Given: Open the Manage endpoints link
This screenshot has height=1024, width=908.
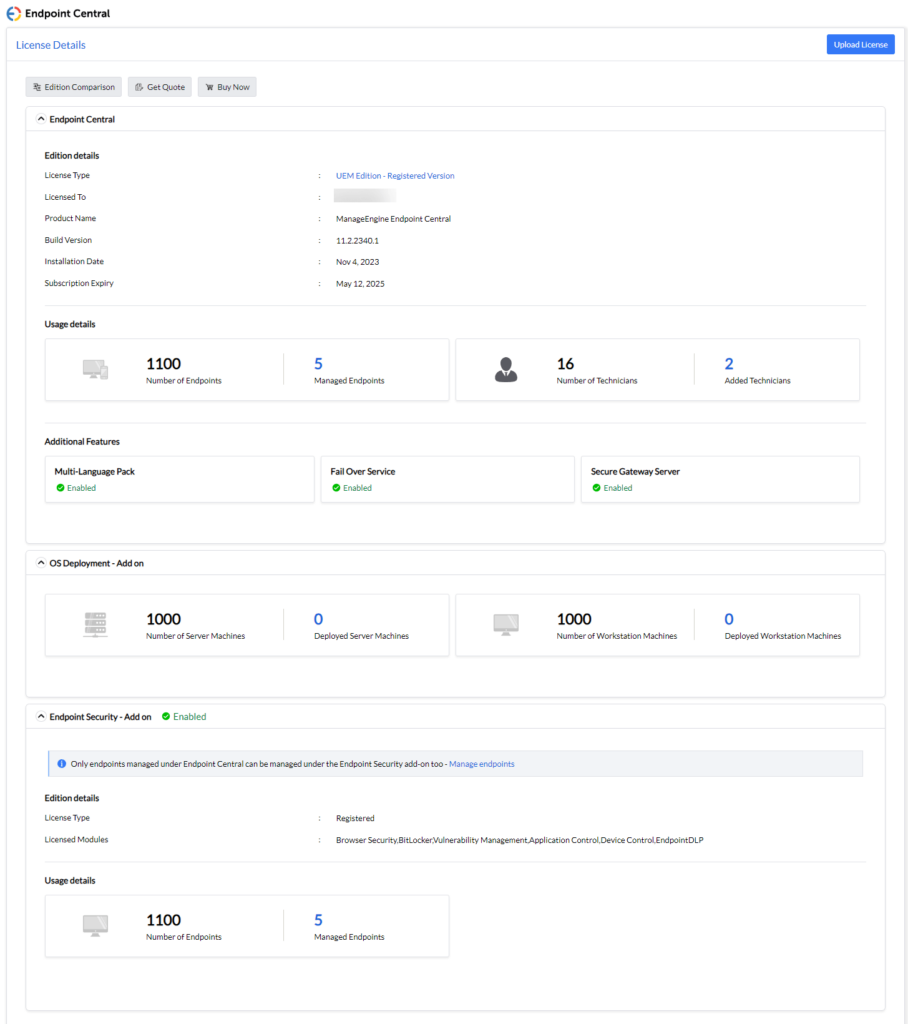Looking at the screenshot, I should pyautogui.click(x=481, y=763).
